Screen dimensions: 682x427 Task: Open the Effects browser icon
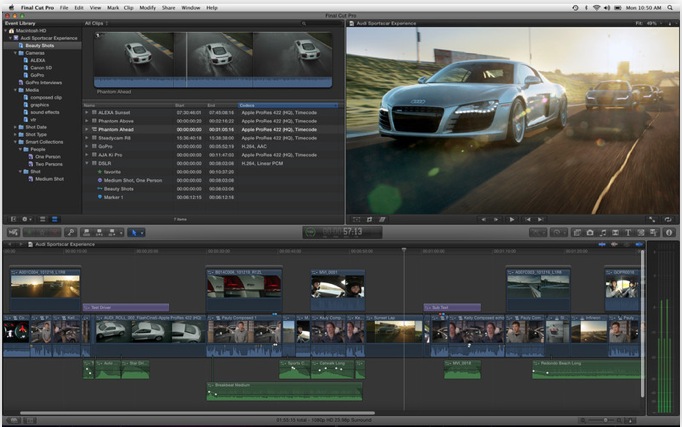point(577,233)
